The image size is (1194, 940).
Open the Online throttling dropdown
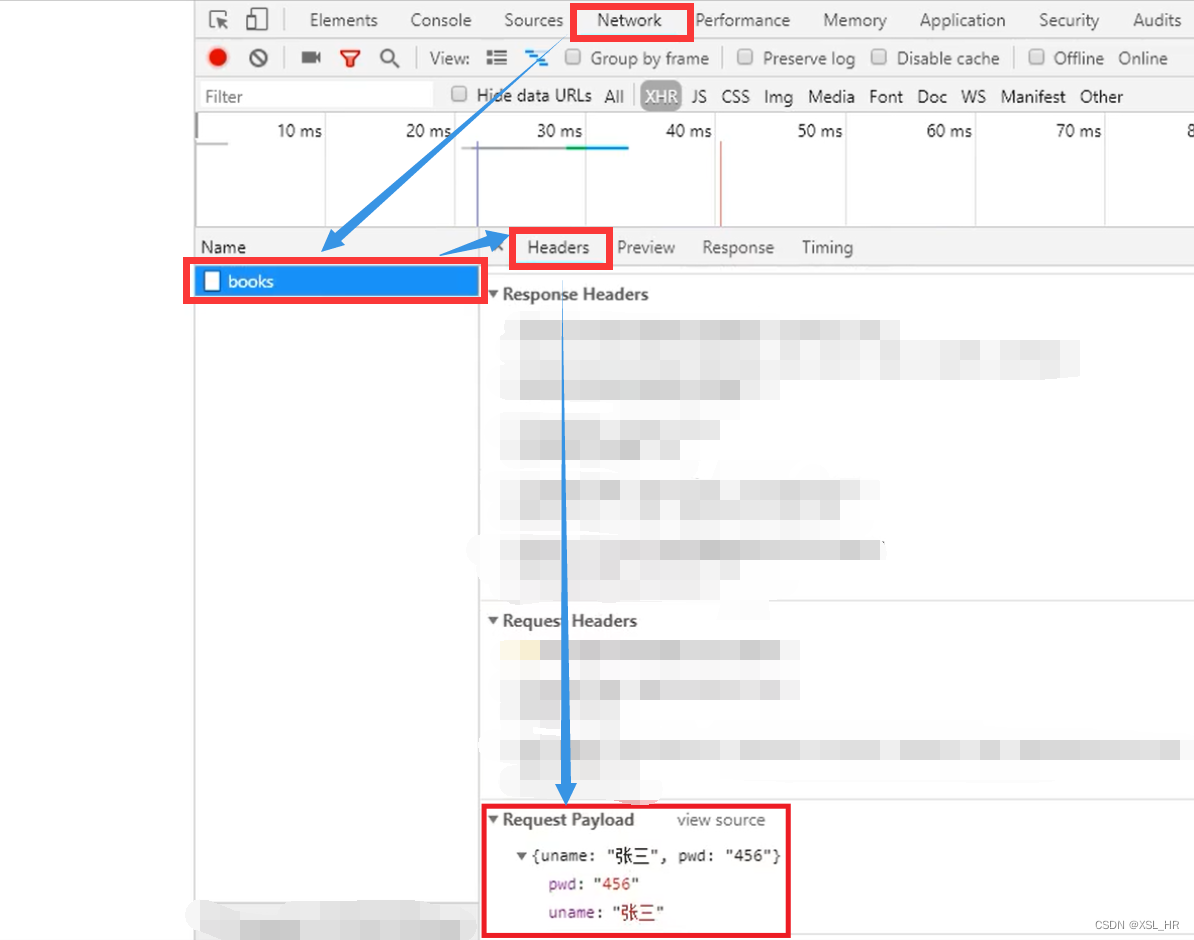(x=1143, y=58)
